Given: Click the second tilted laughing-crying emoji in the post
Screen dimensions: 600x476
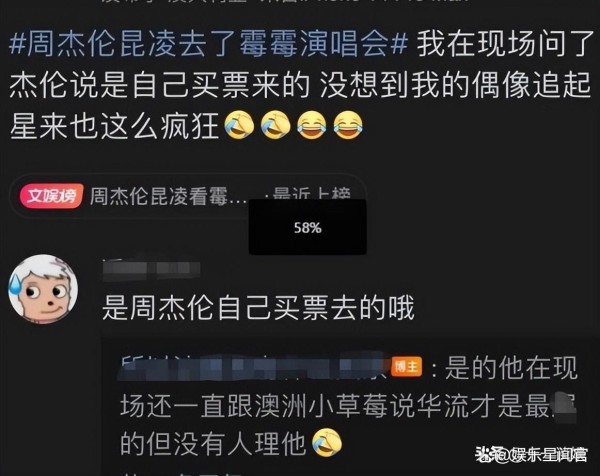Looking at the screenshot, I should [x=275, y=125].
